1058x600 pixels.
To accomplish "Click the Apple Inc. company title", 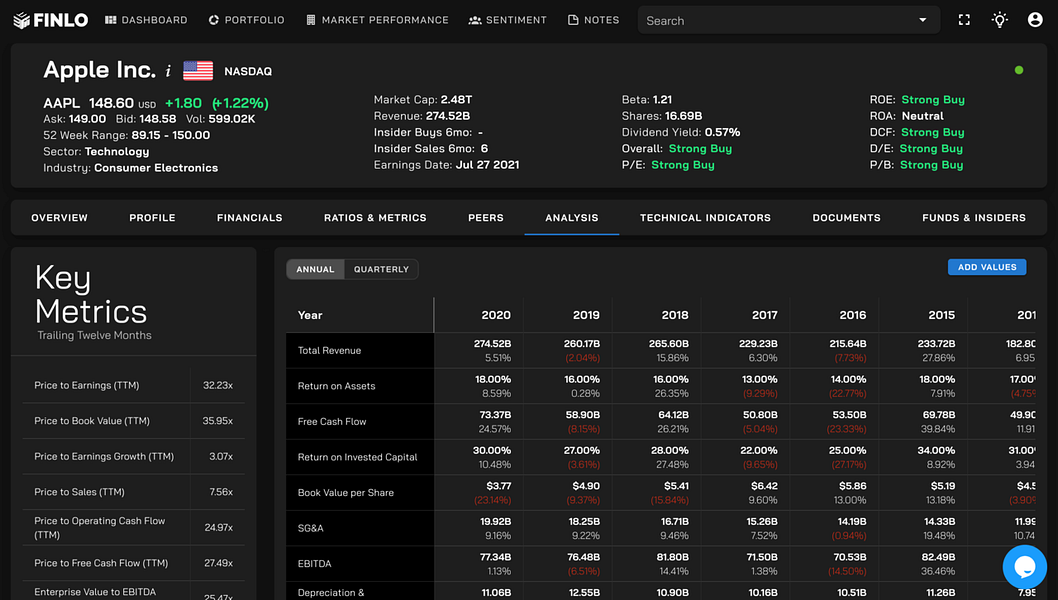I will pyautogui.click(x=99, y=70).
